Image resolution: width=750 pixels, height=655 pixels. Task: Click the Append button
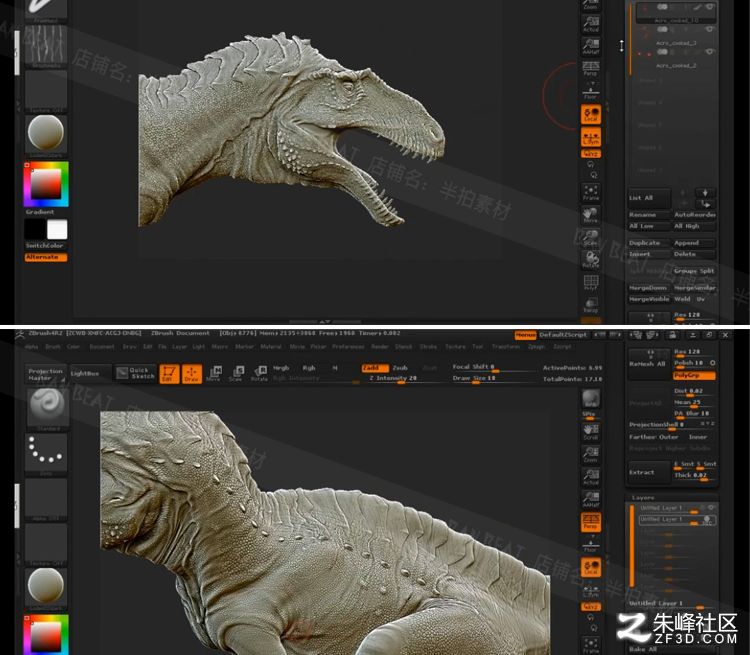[694, 243]
